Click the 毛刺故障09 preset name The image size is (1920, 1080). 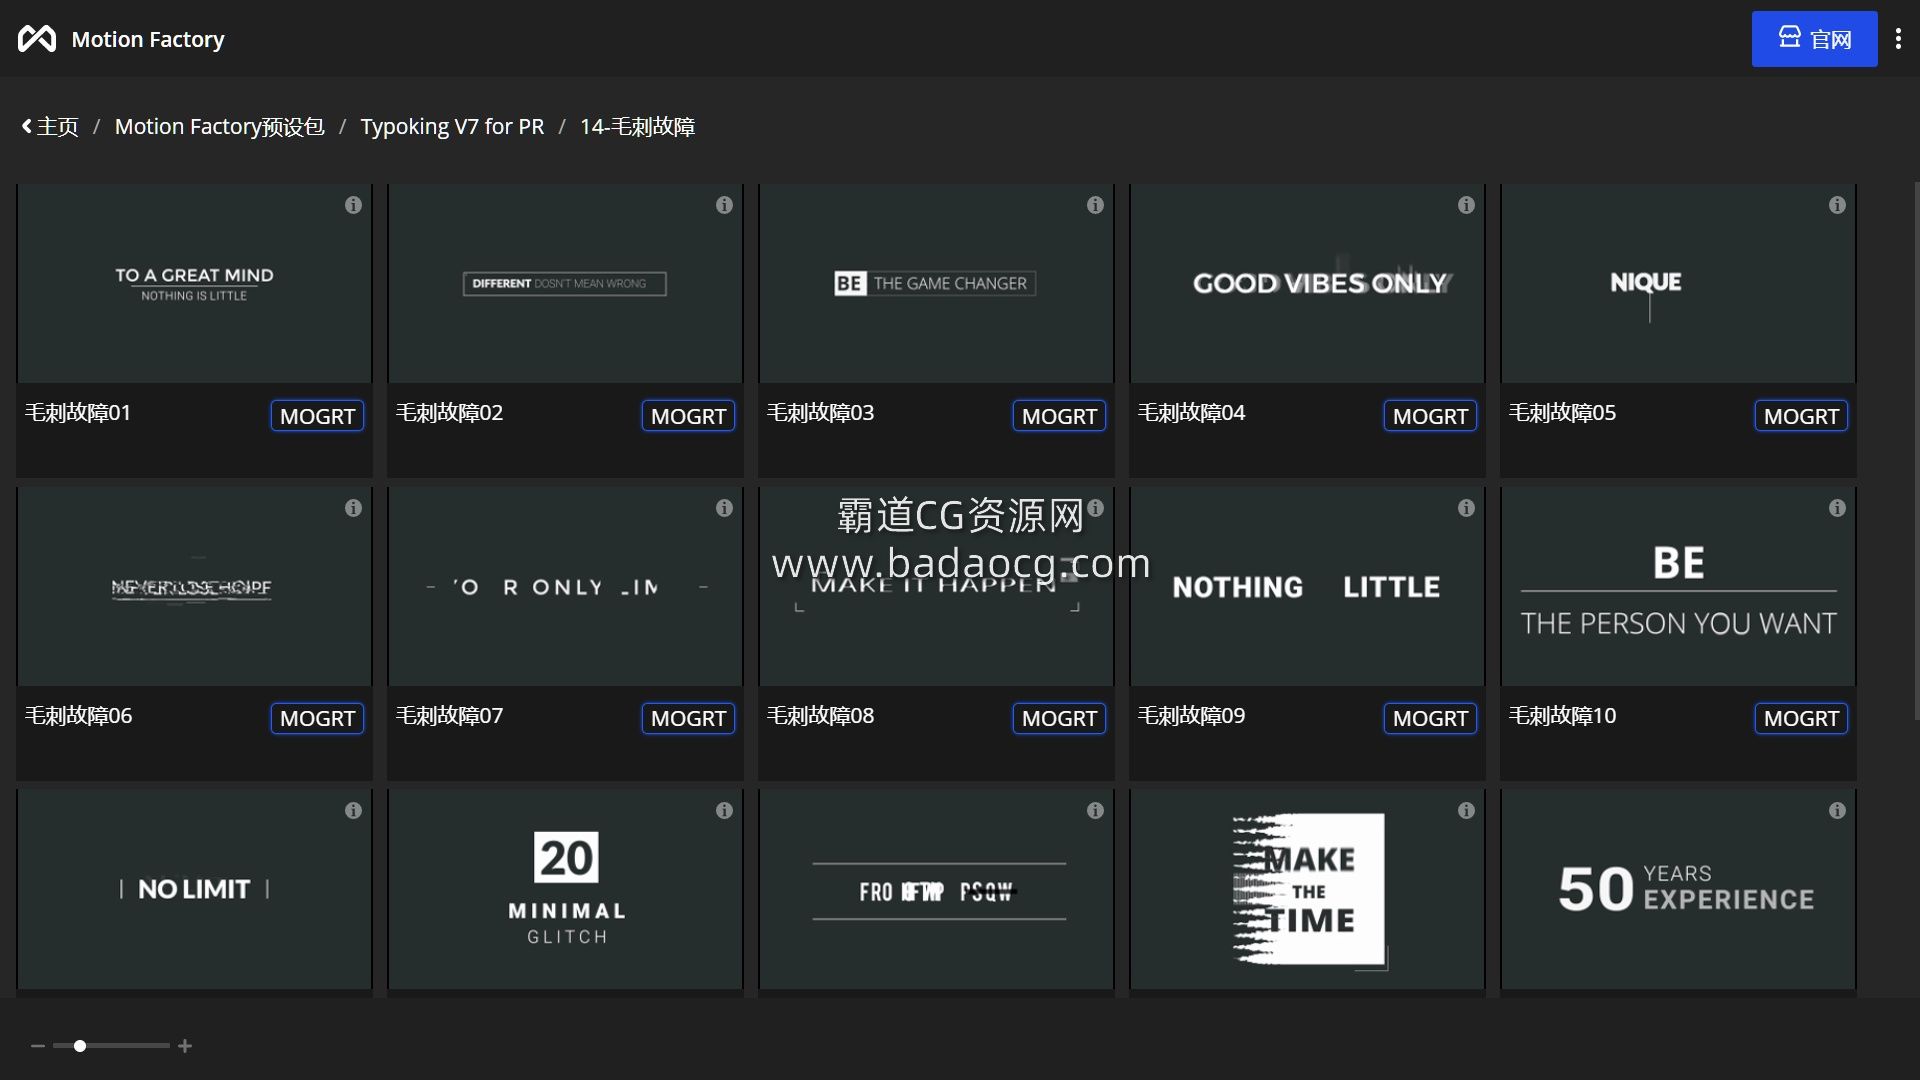(1191, 716)
